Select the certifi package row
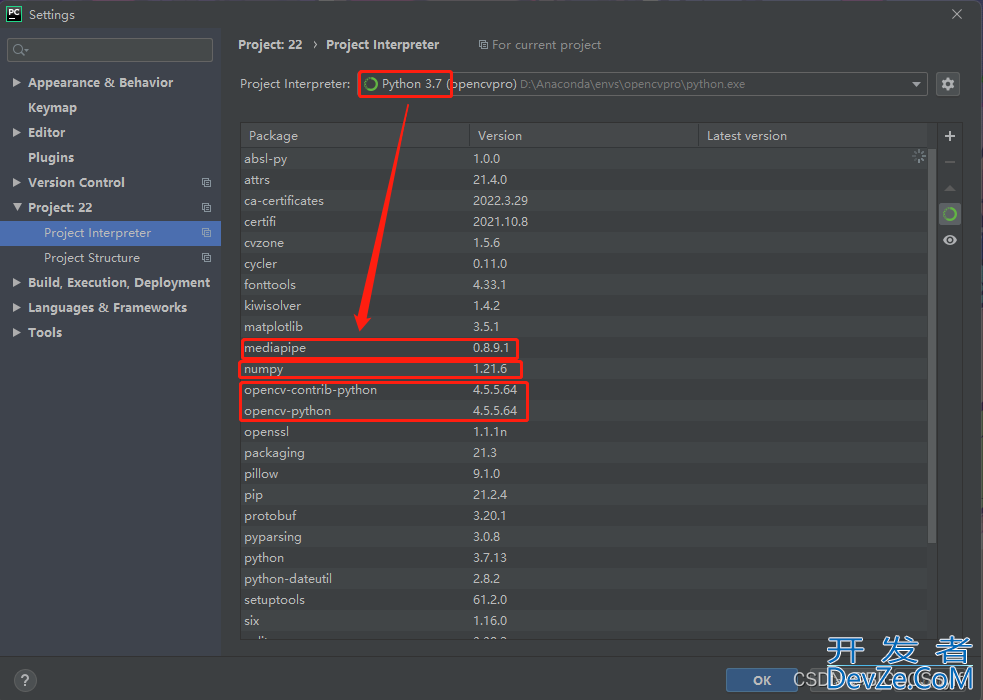 pos(584,222)
